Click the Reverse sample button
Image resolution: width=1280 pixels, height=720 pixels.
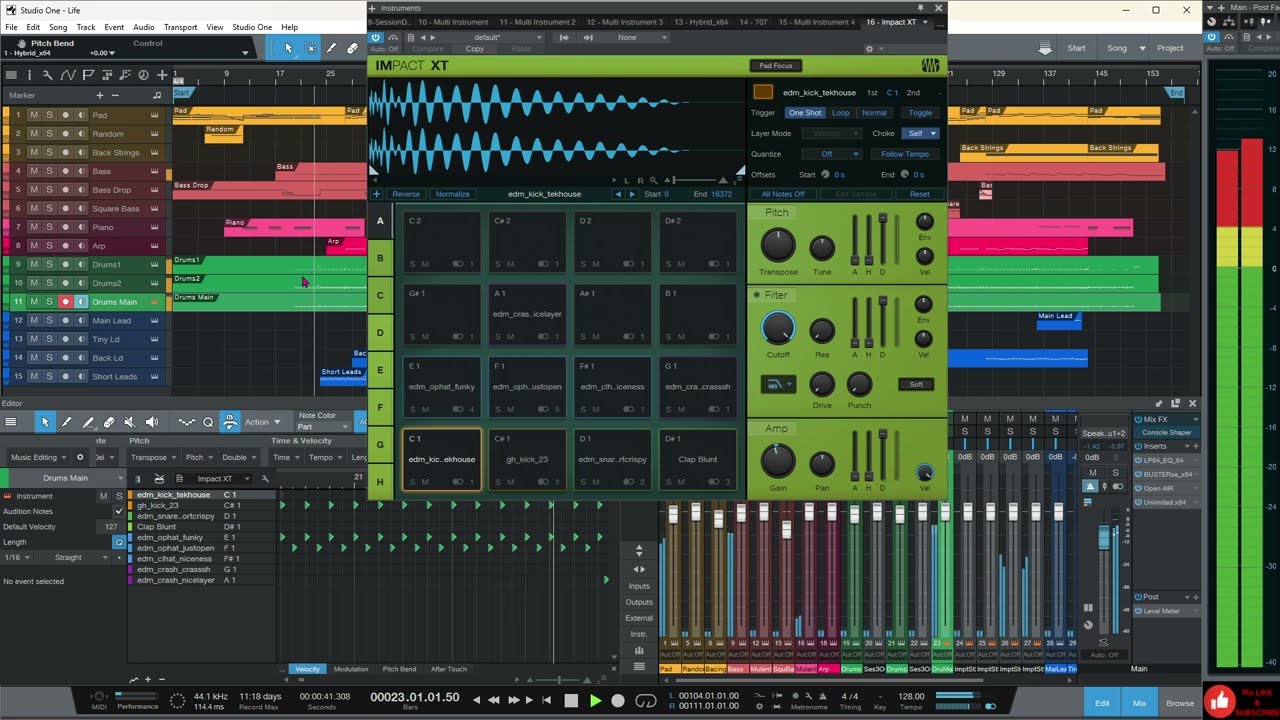406,194
